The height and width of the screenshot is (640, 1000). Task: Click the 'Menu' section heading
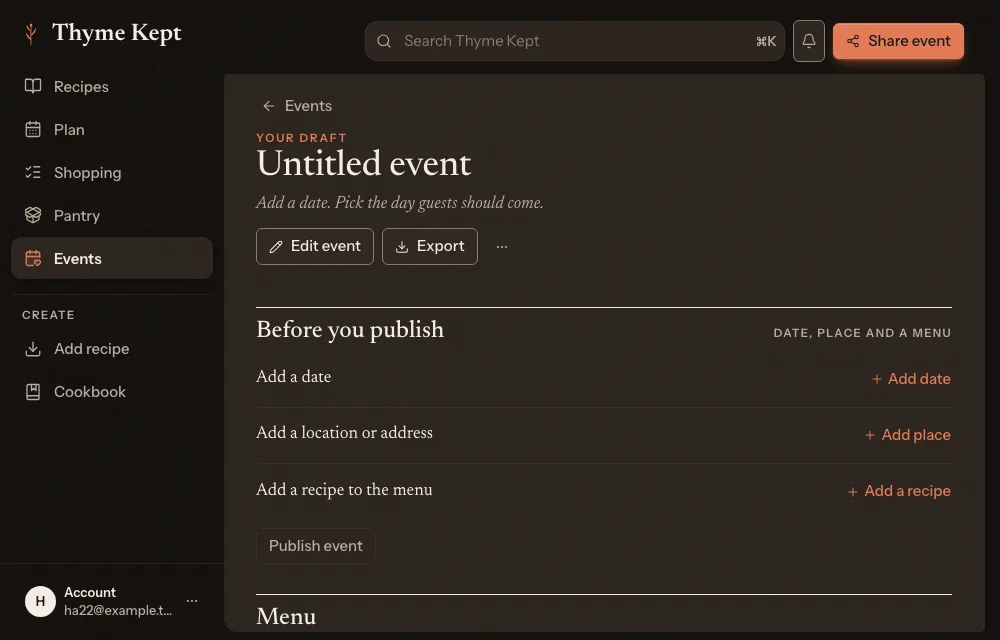(286, 616)
